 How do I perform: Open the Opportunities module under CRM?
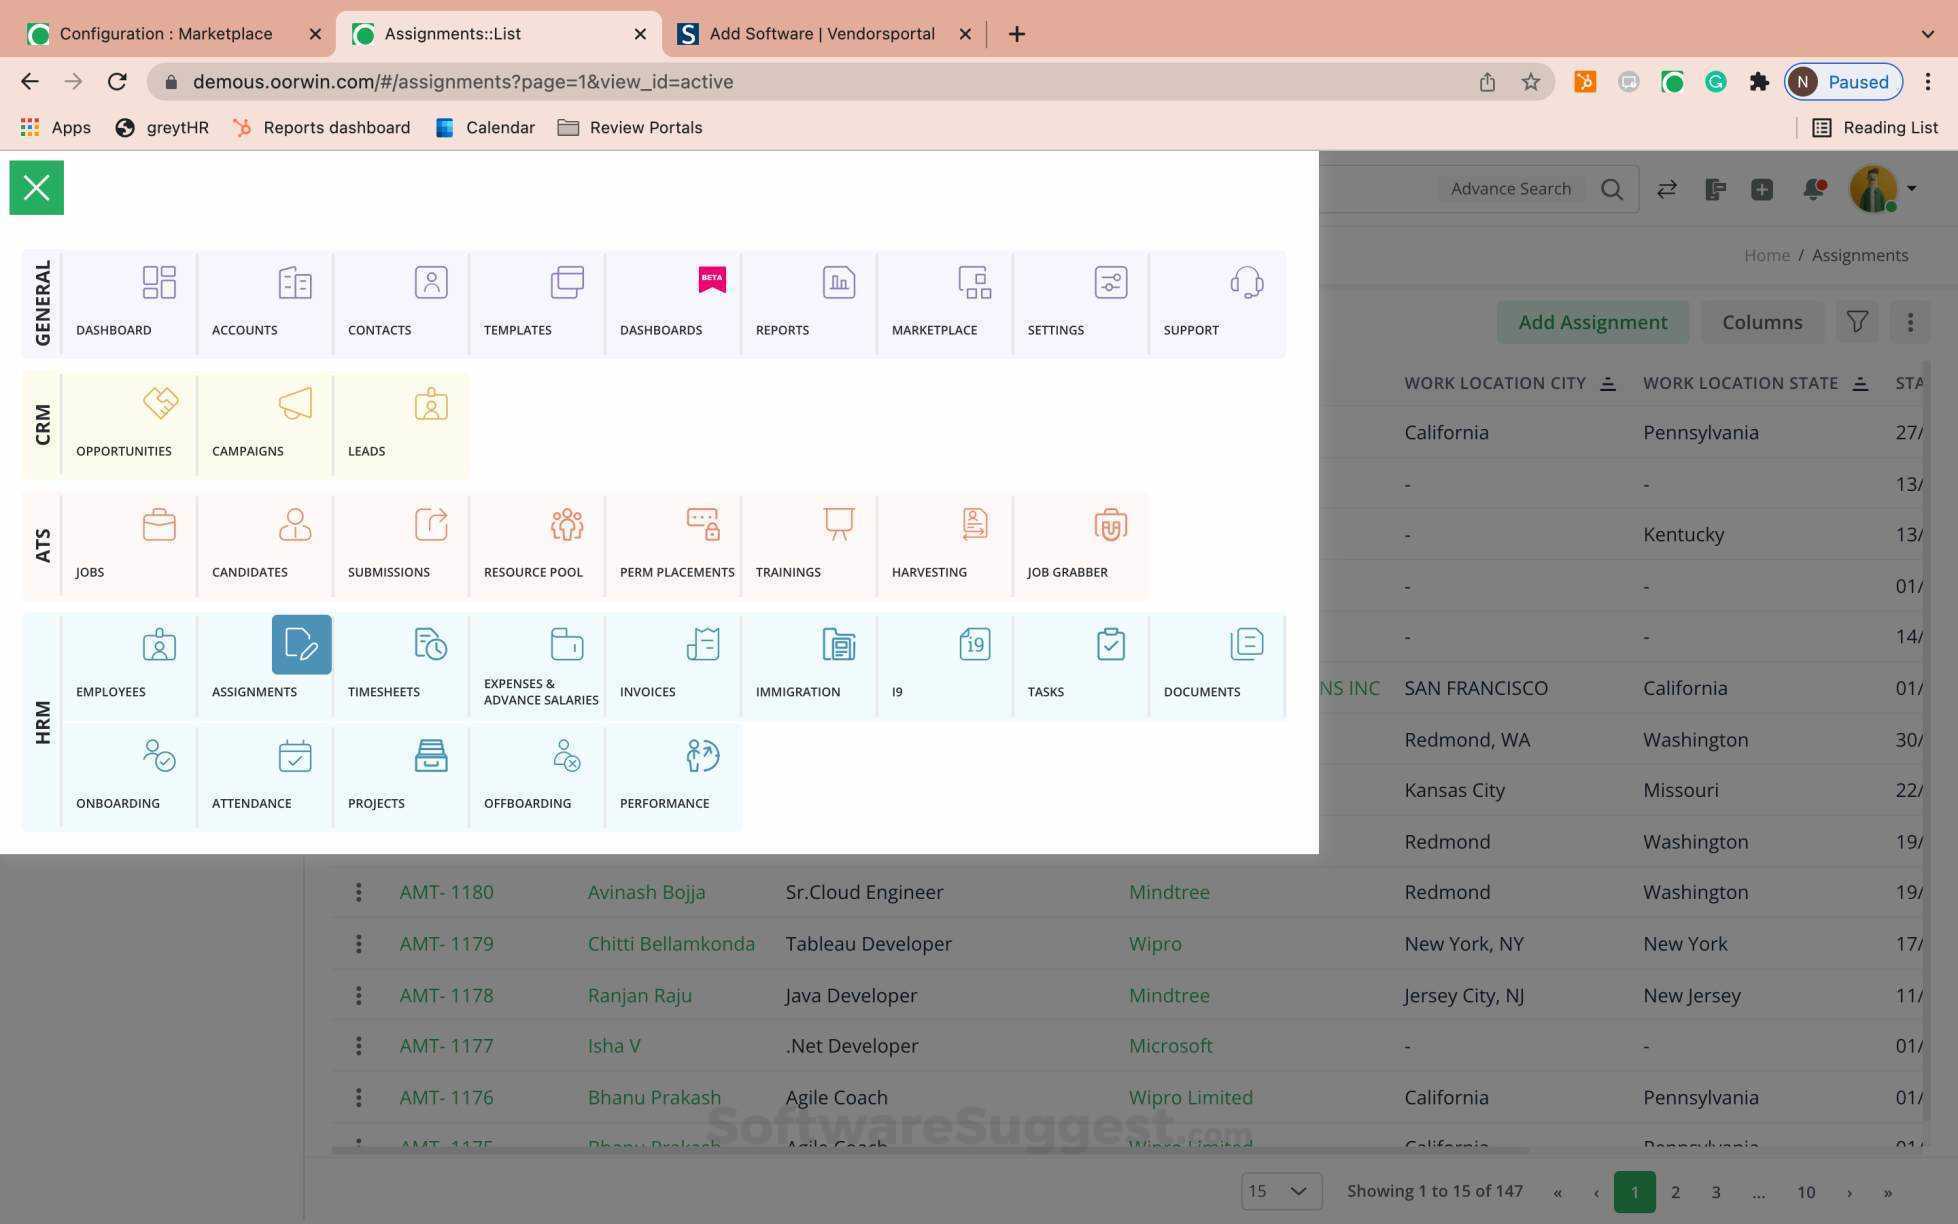point(124,424)
